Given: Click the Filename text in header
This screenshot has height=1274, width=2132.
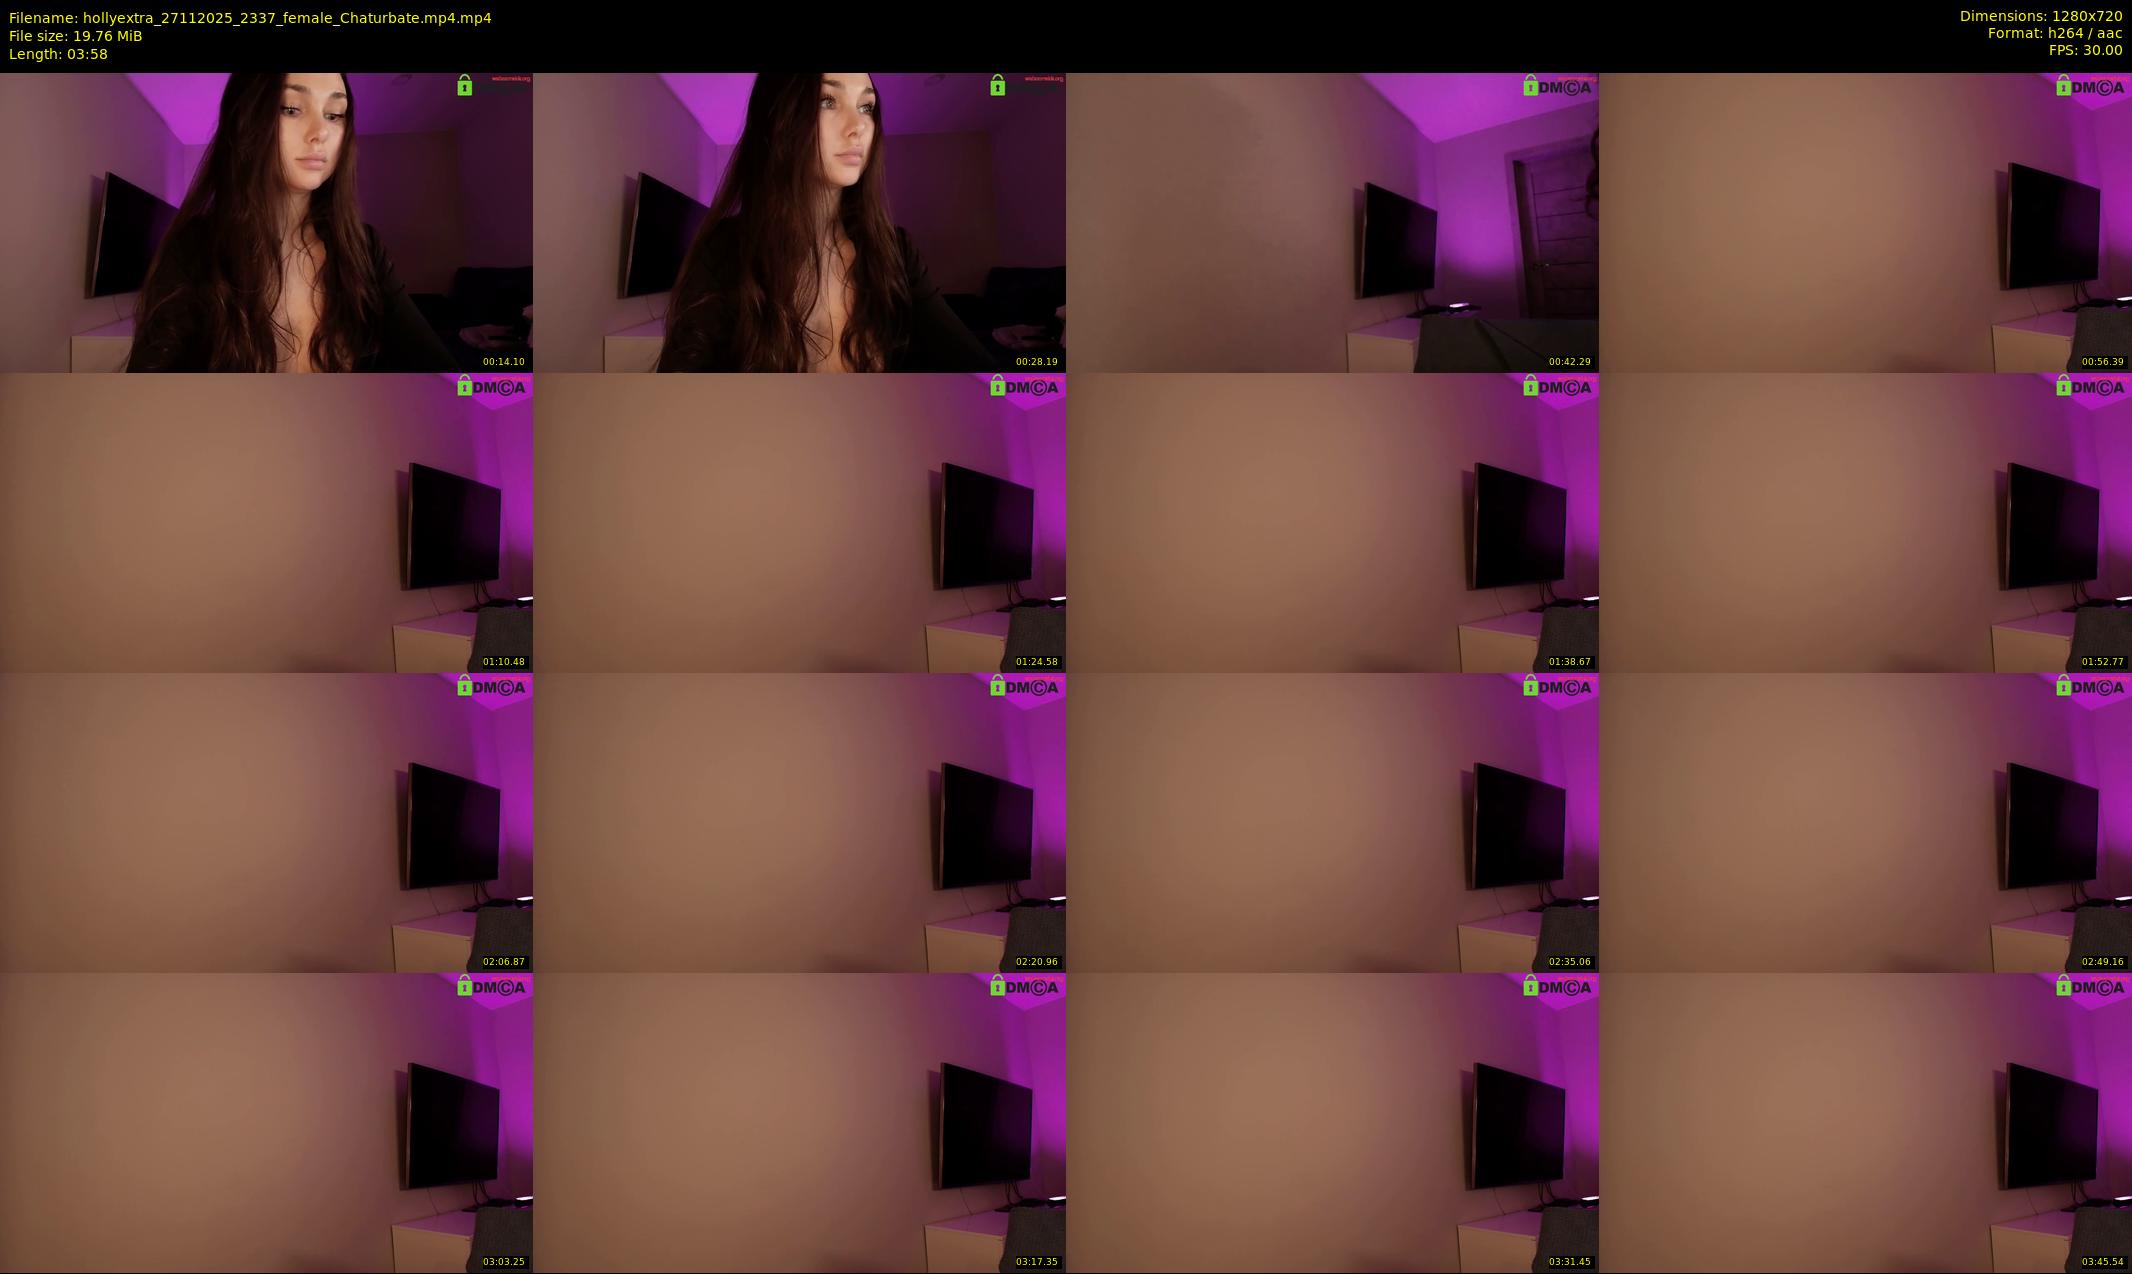Looking at the screenshot, I should [x=250, y=18].
